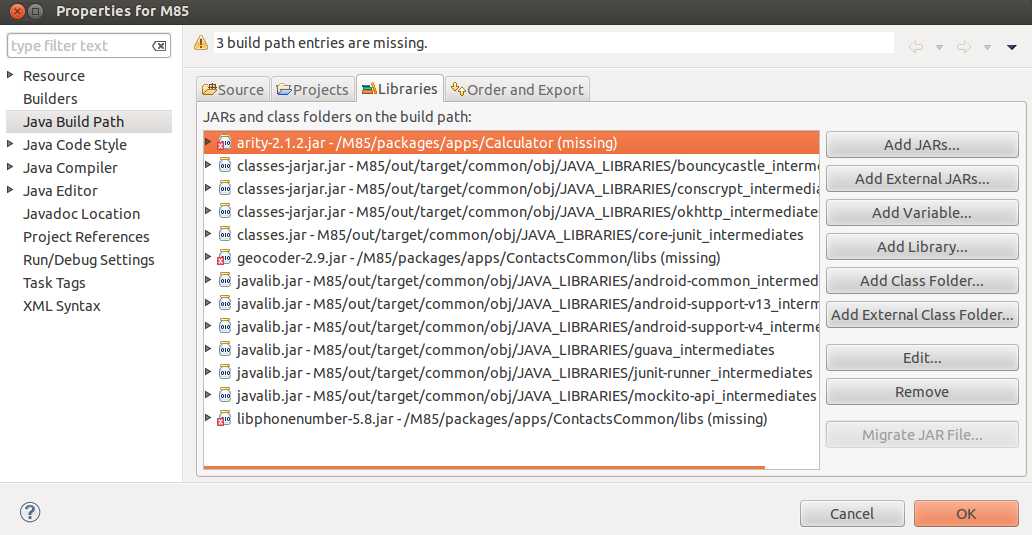1032x535 pixels.
Task: Expand the Java Code Style node
Action: (x=10, y=144)
